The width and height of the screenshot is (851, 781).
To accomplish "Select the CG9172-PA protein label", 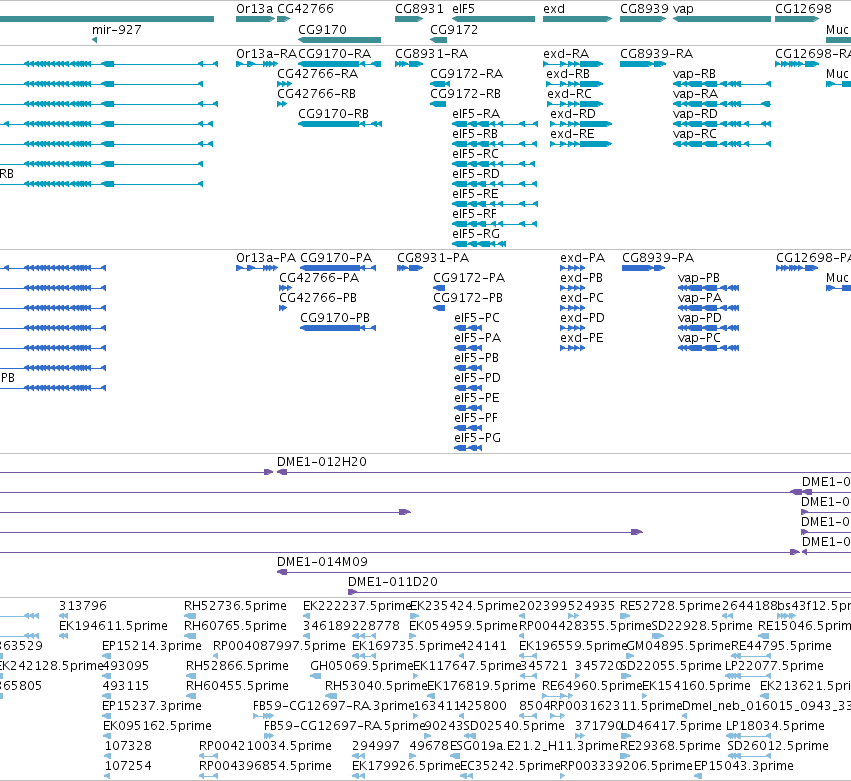I will pos(469,278).
